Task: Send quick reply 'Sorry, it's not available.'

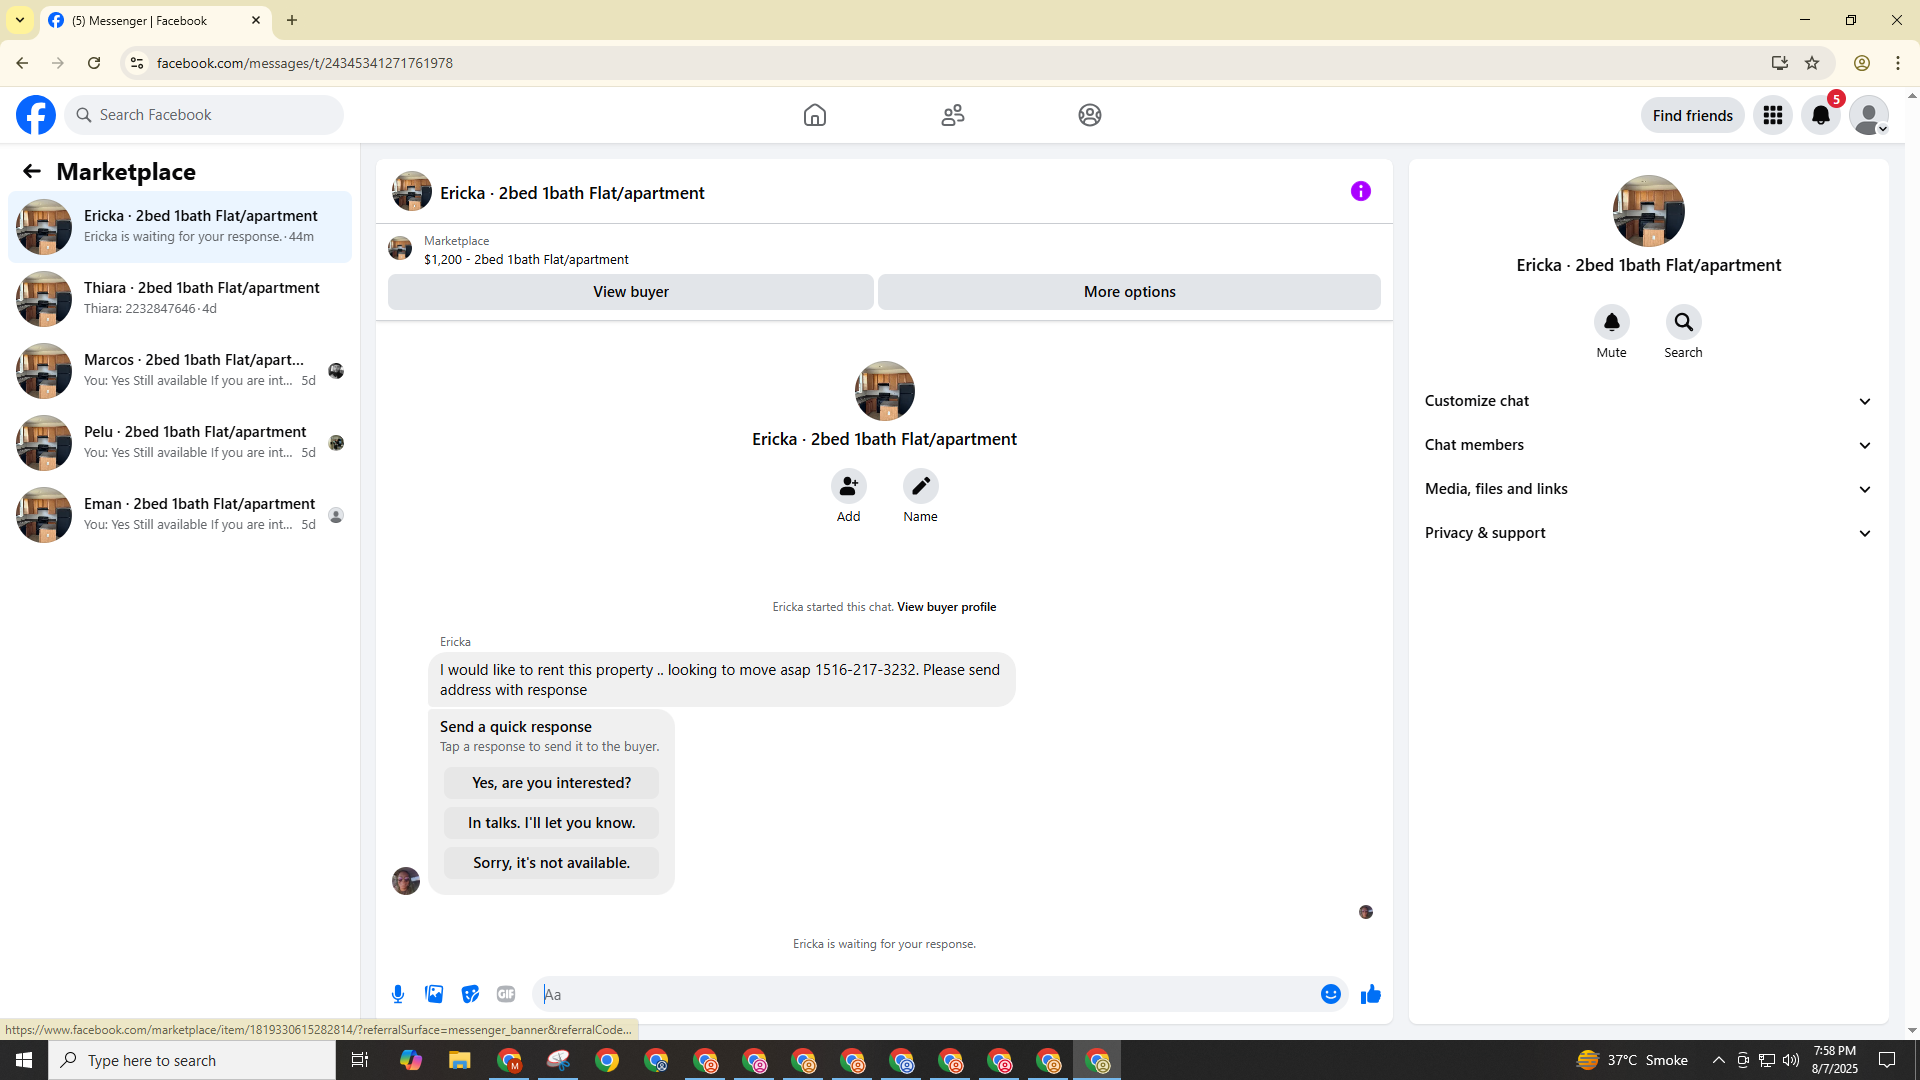Action: pos(551,863)
